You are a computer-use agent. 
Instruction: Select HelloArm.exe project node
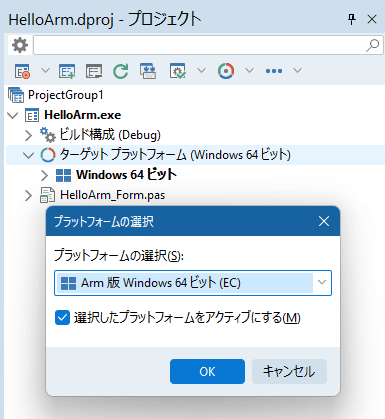83,115
